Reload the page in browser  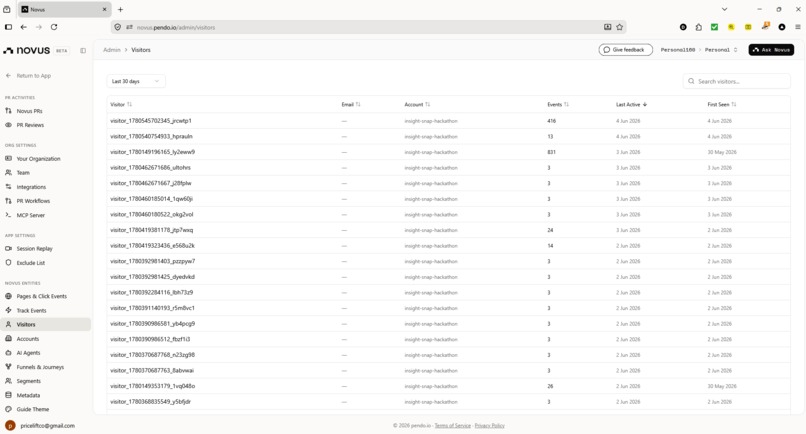(x=54, y=27)
